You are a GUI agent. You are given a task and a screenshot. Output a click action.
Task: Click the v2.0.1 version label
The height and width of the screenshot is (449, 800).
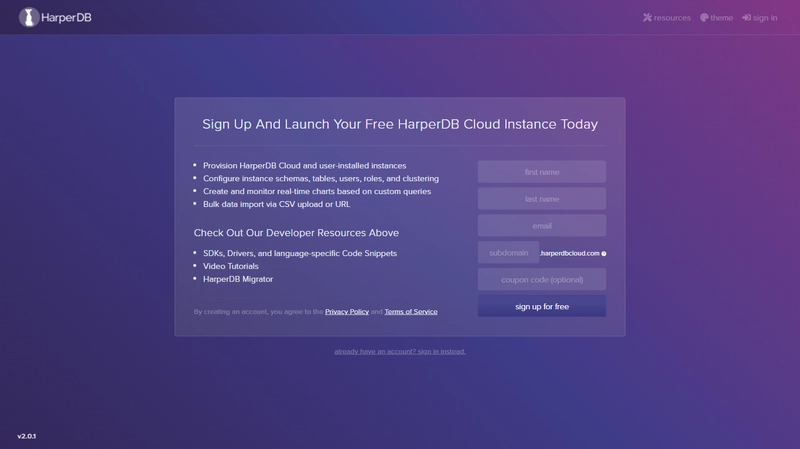[x=27, y=436]
